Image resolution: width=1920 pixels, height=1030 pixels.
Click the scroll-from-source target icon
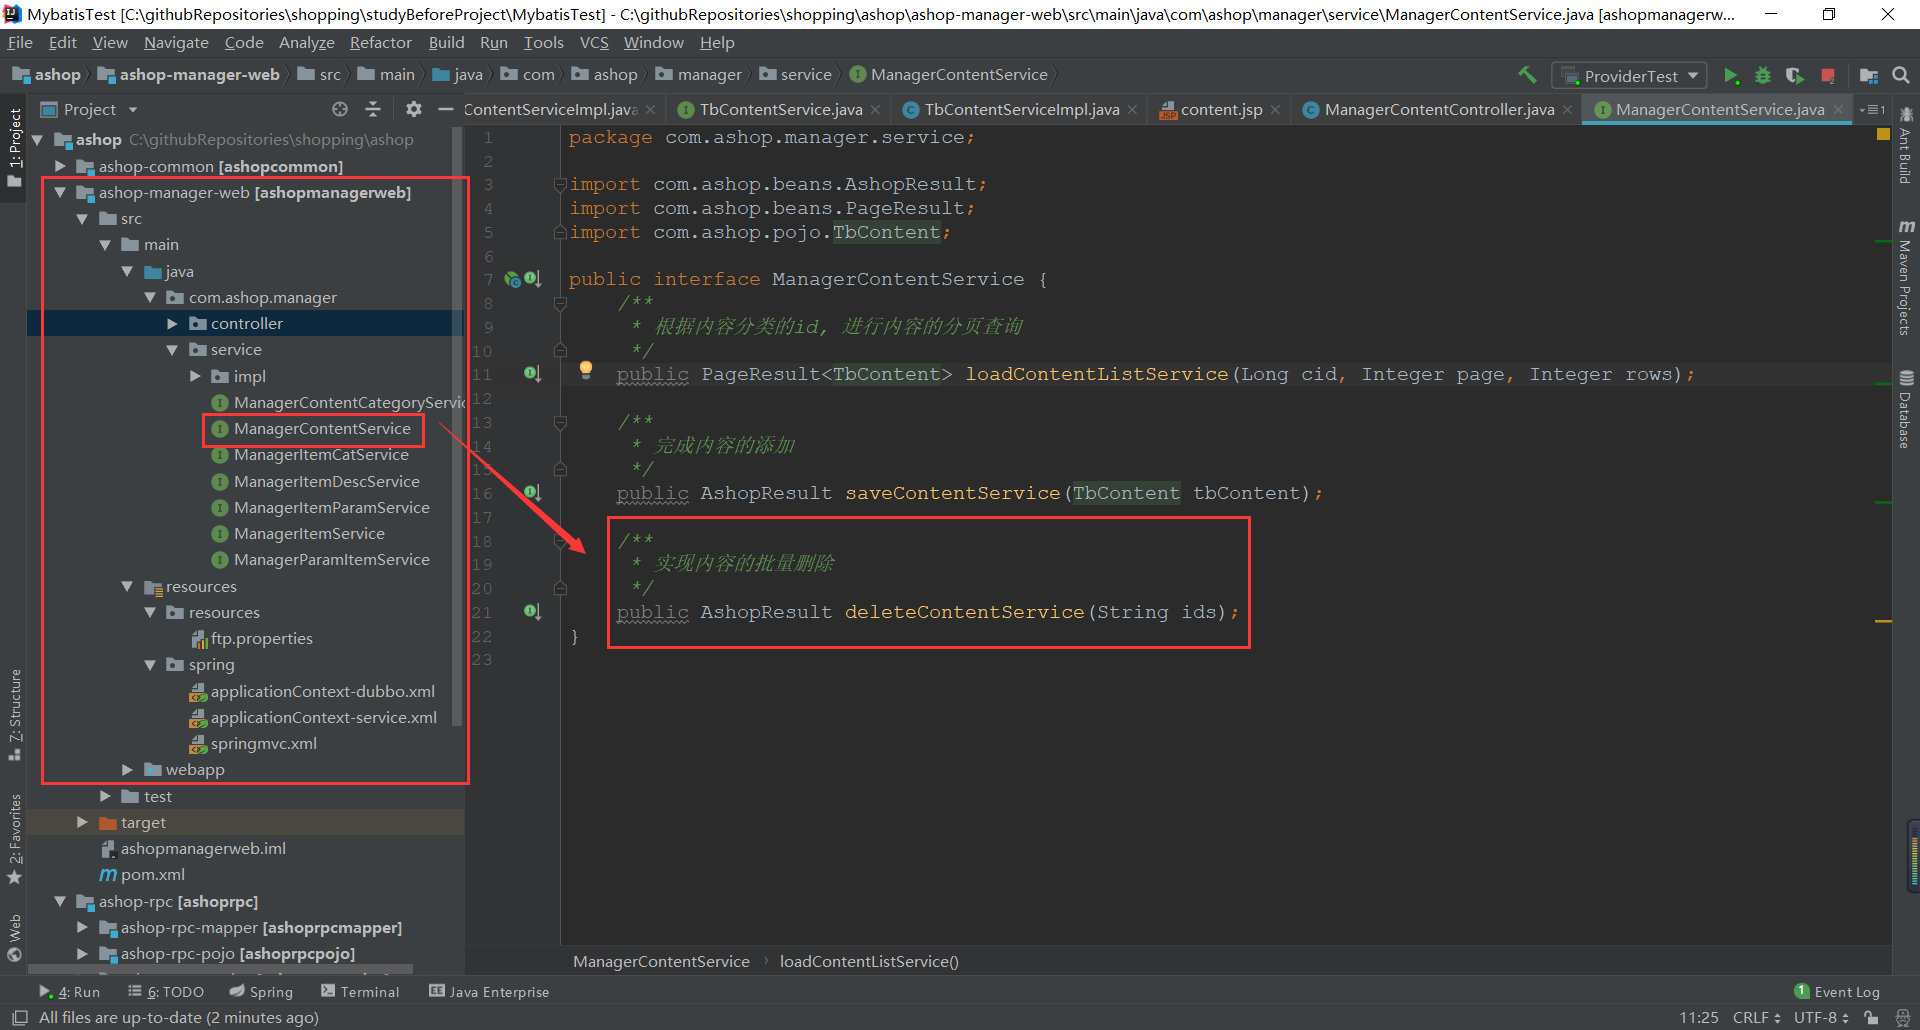[340, 109]
